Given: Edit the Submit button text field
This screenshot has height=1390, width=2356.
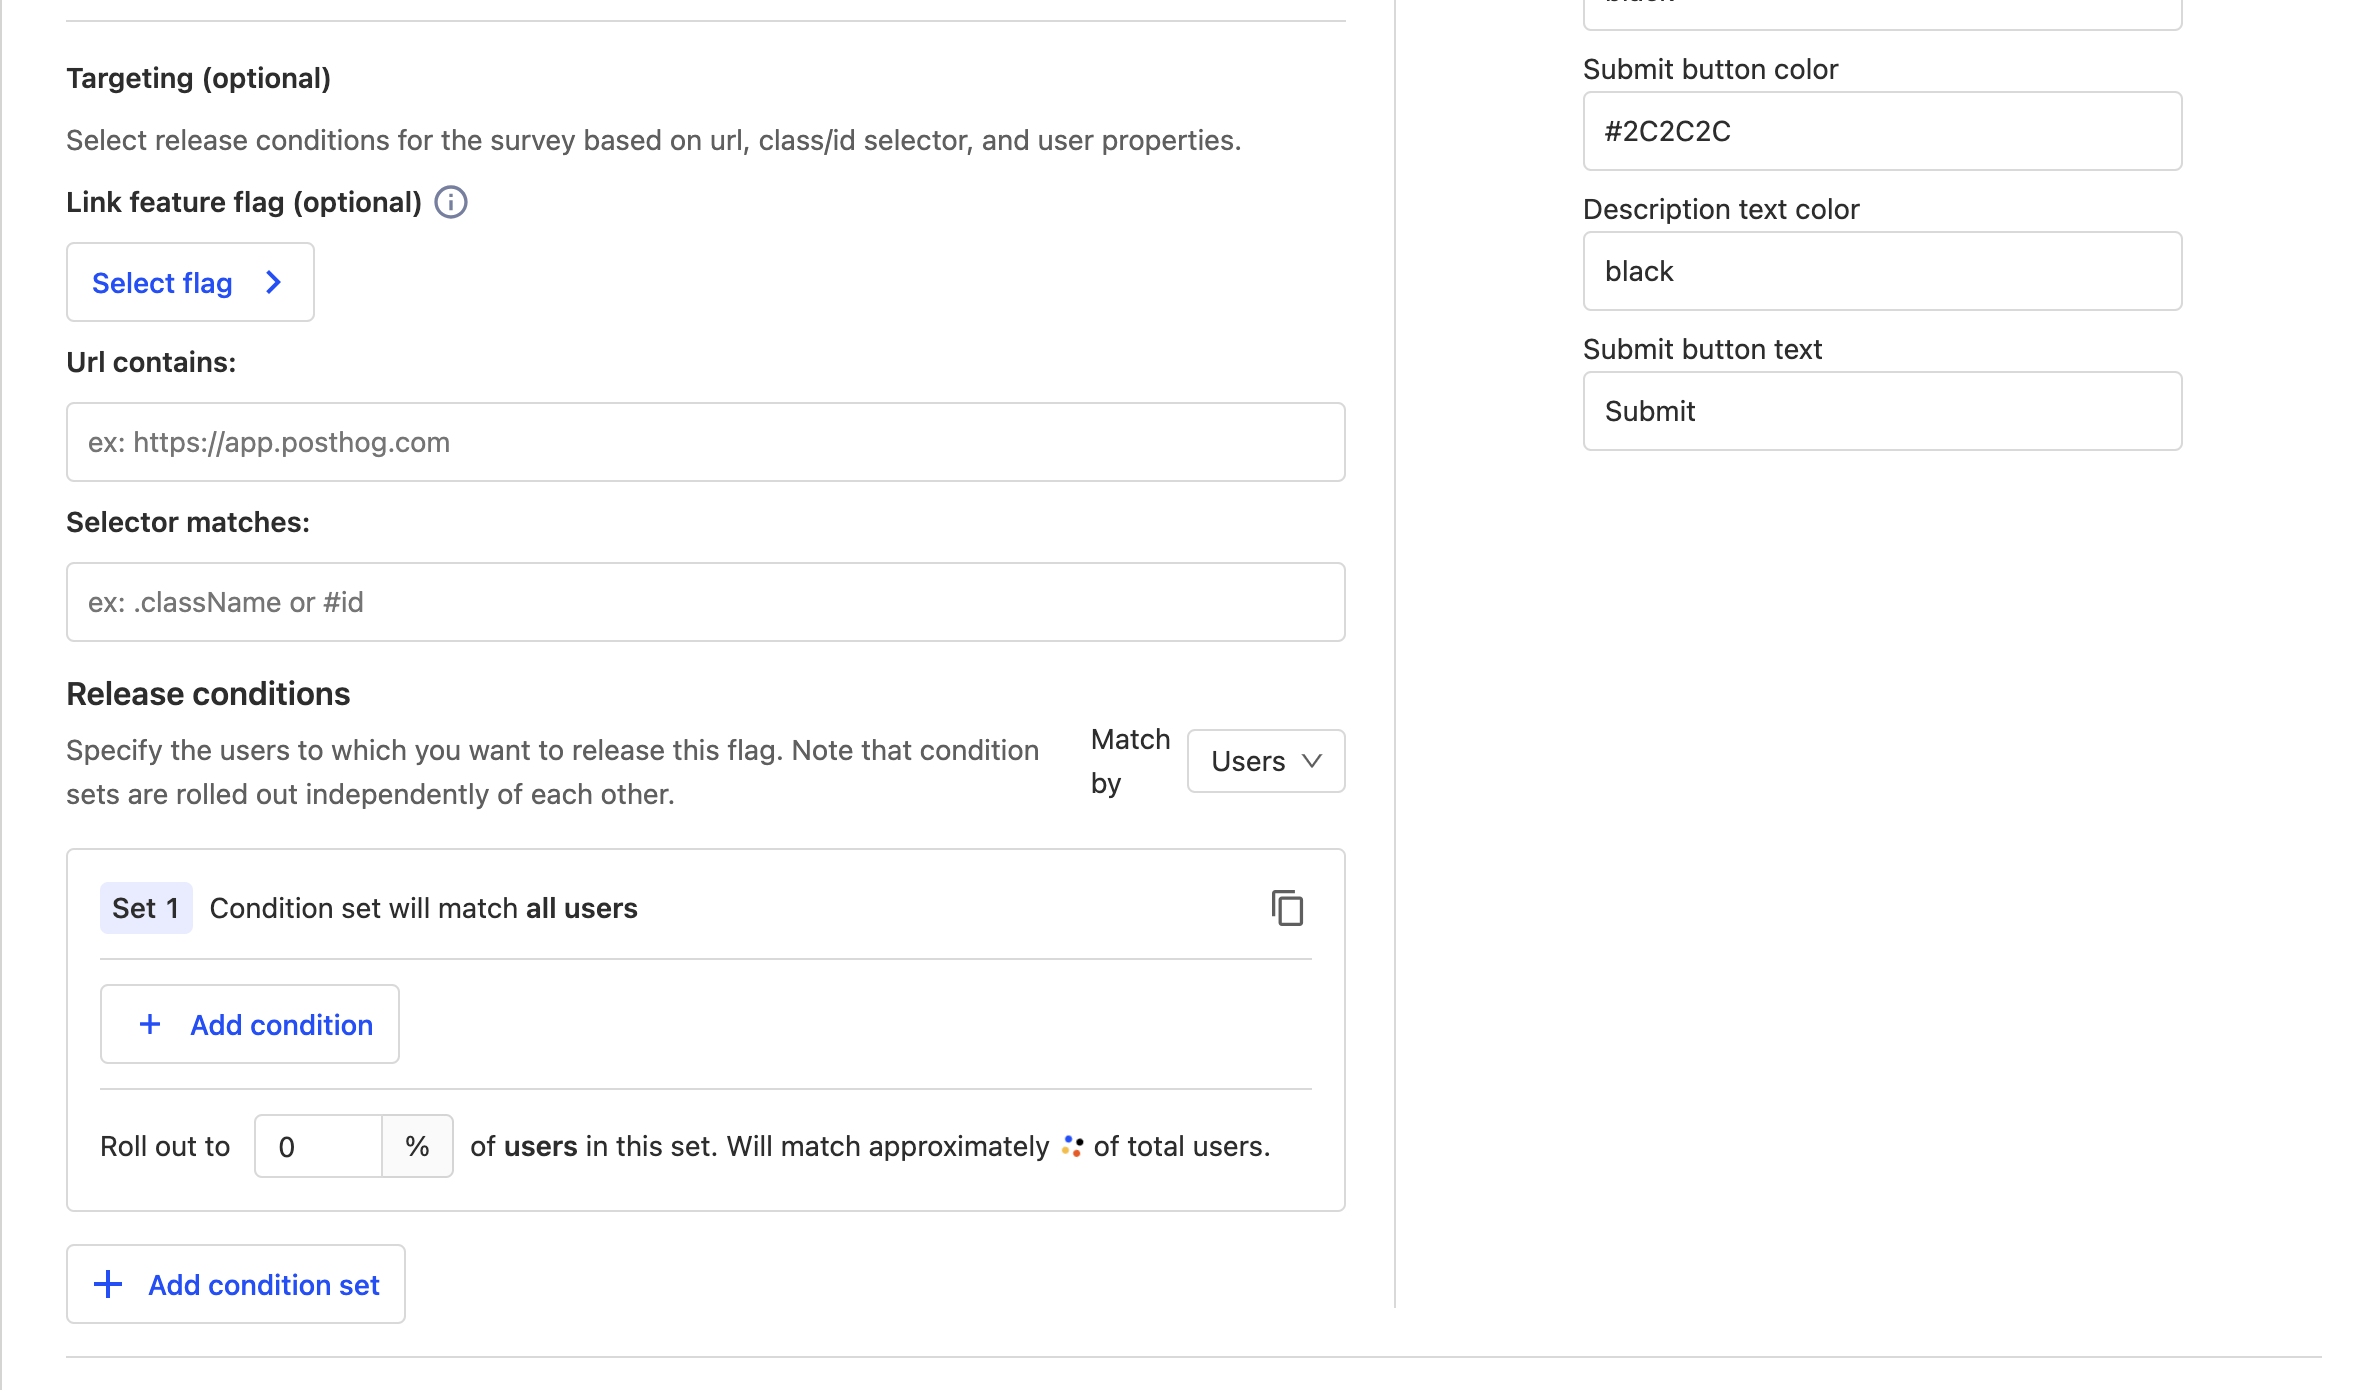Looking at the screenshot, I should point(1881,411).
